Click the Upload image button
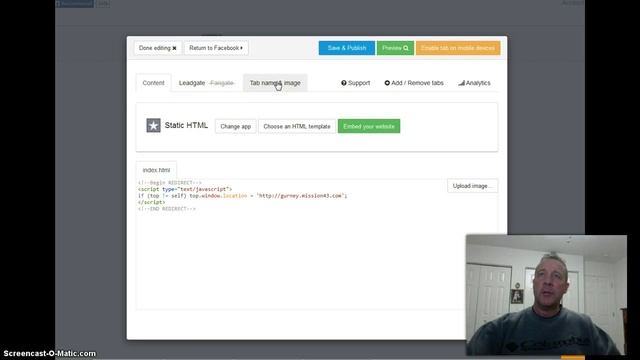Viewport: 640px width, 360px height. pos(472,186)
